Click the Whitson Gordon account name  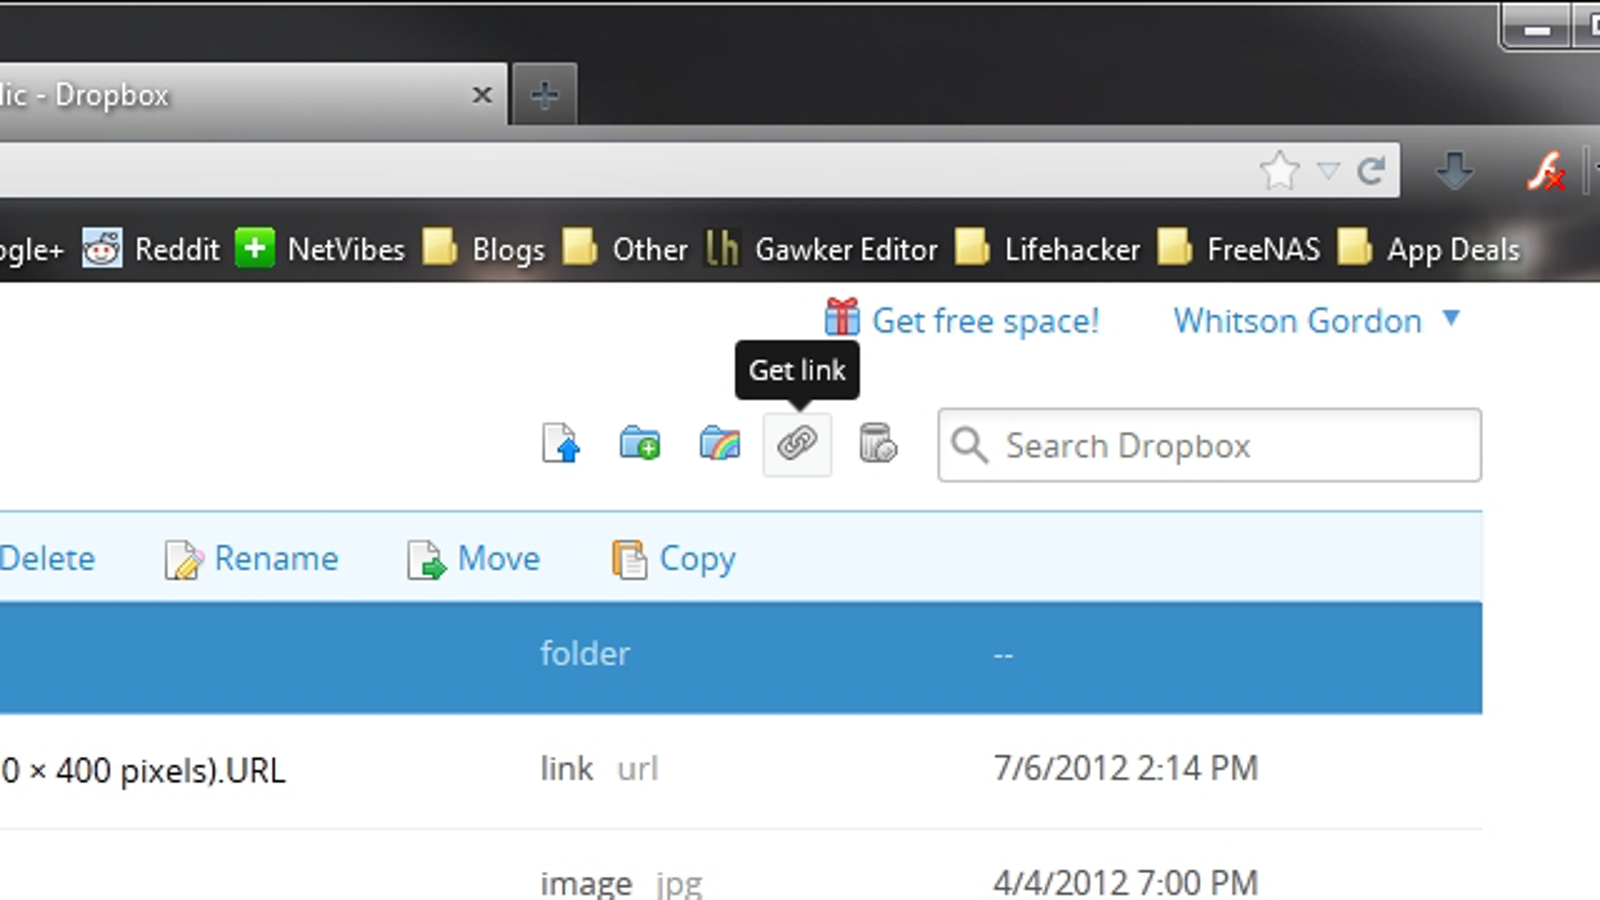point(1297,321)
